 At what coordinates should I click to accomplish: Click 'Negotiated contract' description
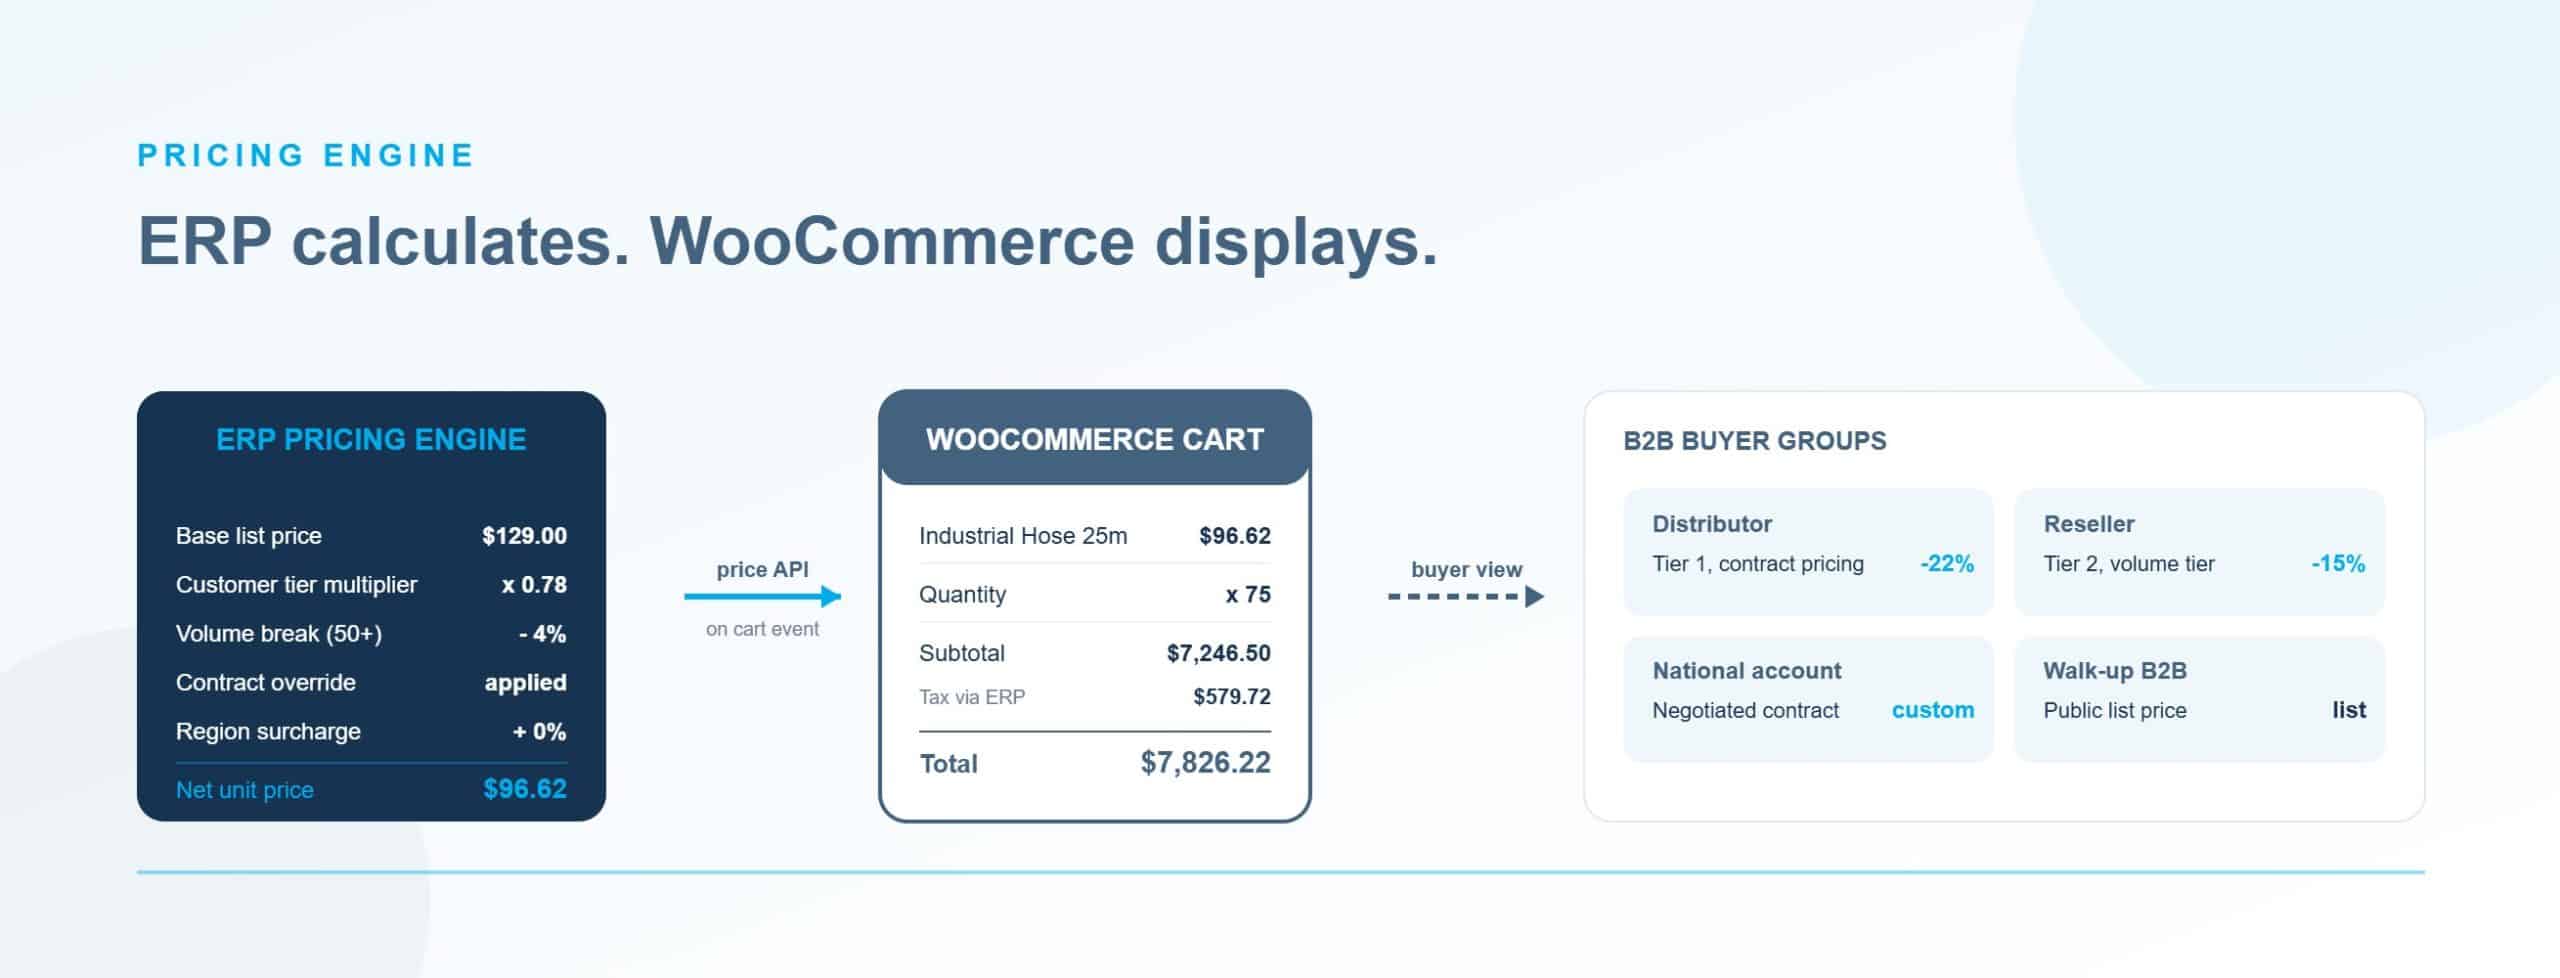1746,711
